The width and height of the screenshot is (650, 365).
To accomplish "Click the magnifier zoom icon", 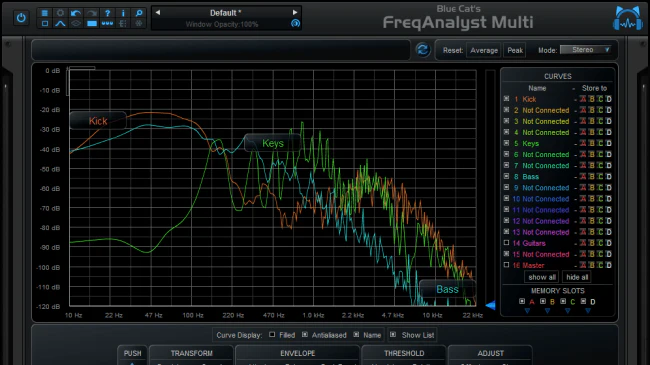I will [x=139, y=13].
